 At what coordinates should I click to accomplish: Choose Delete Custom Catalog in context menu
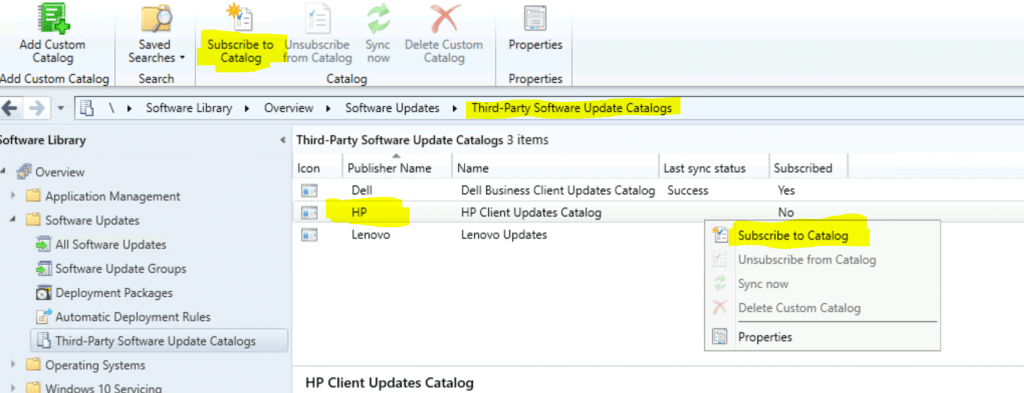tap(822, 308)
